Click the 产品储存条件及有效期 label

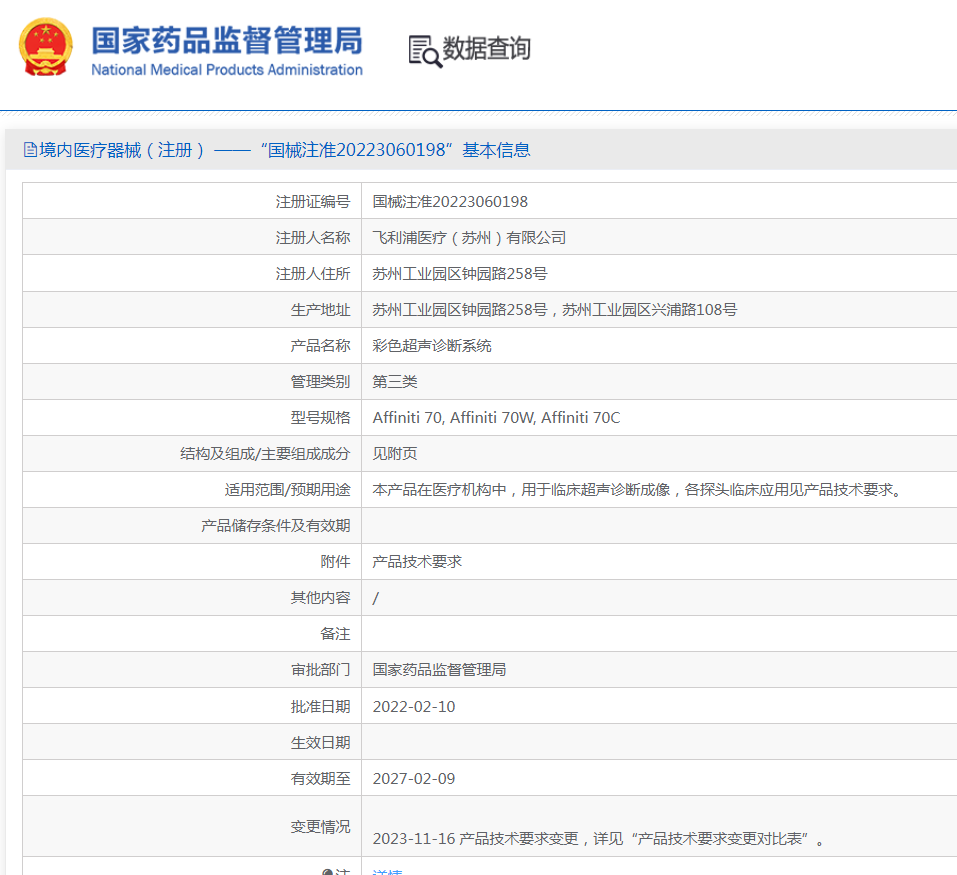tap(275, 526)
